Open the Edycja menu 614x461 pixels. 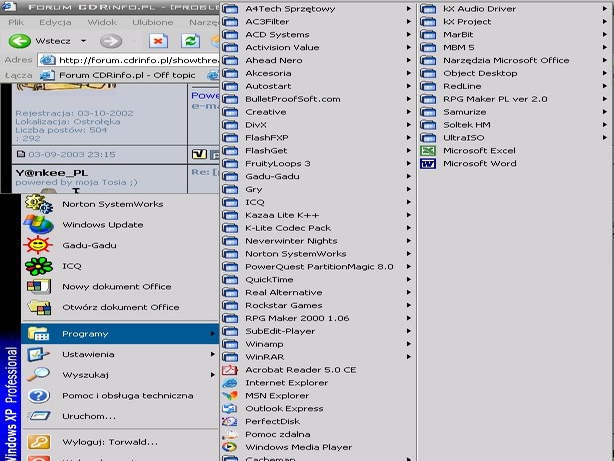coord(55,22)
